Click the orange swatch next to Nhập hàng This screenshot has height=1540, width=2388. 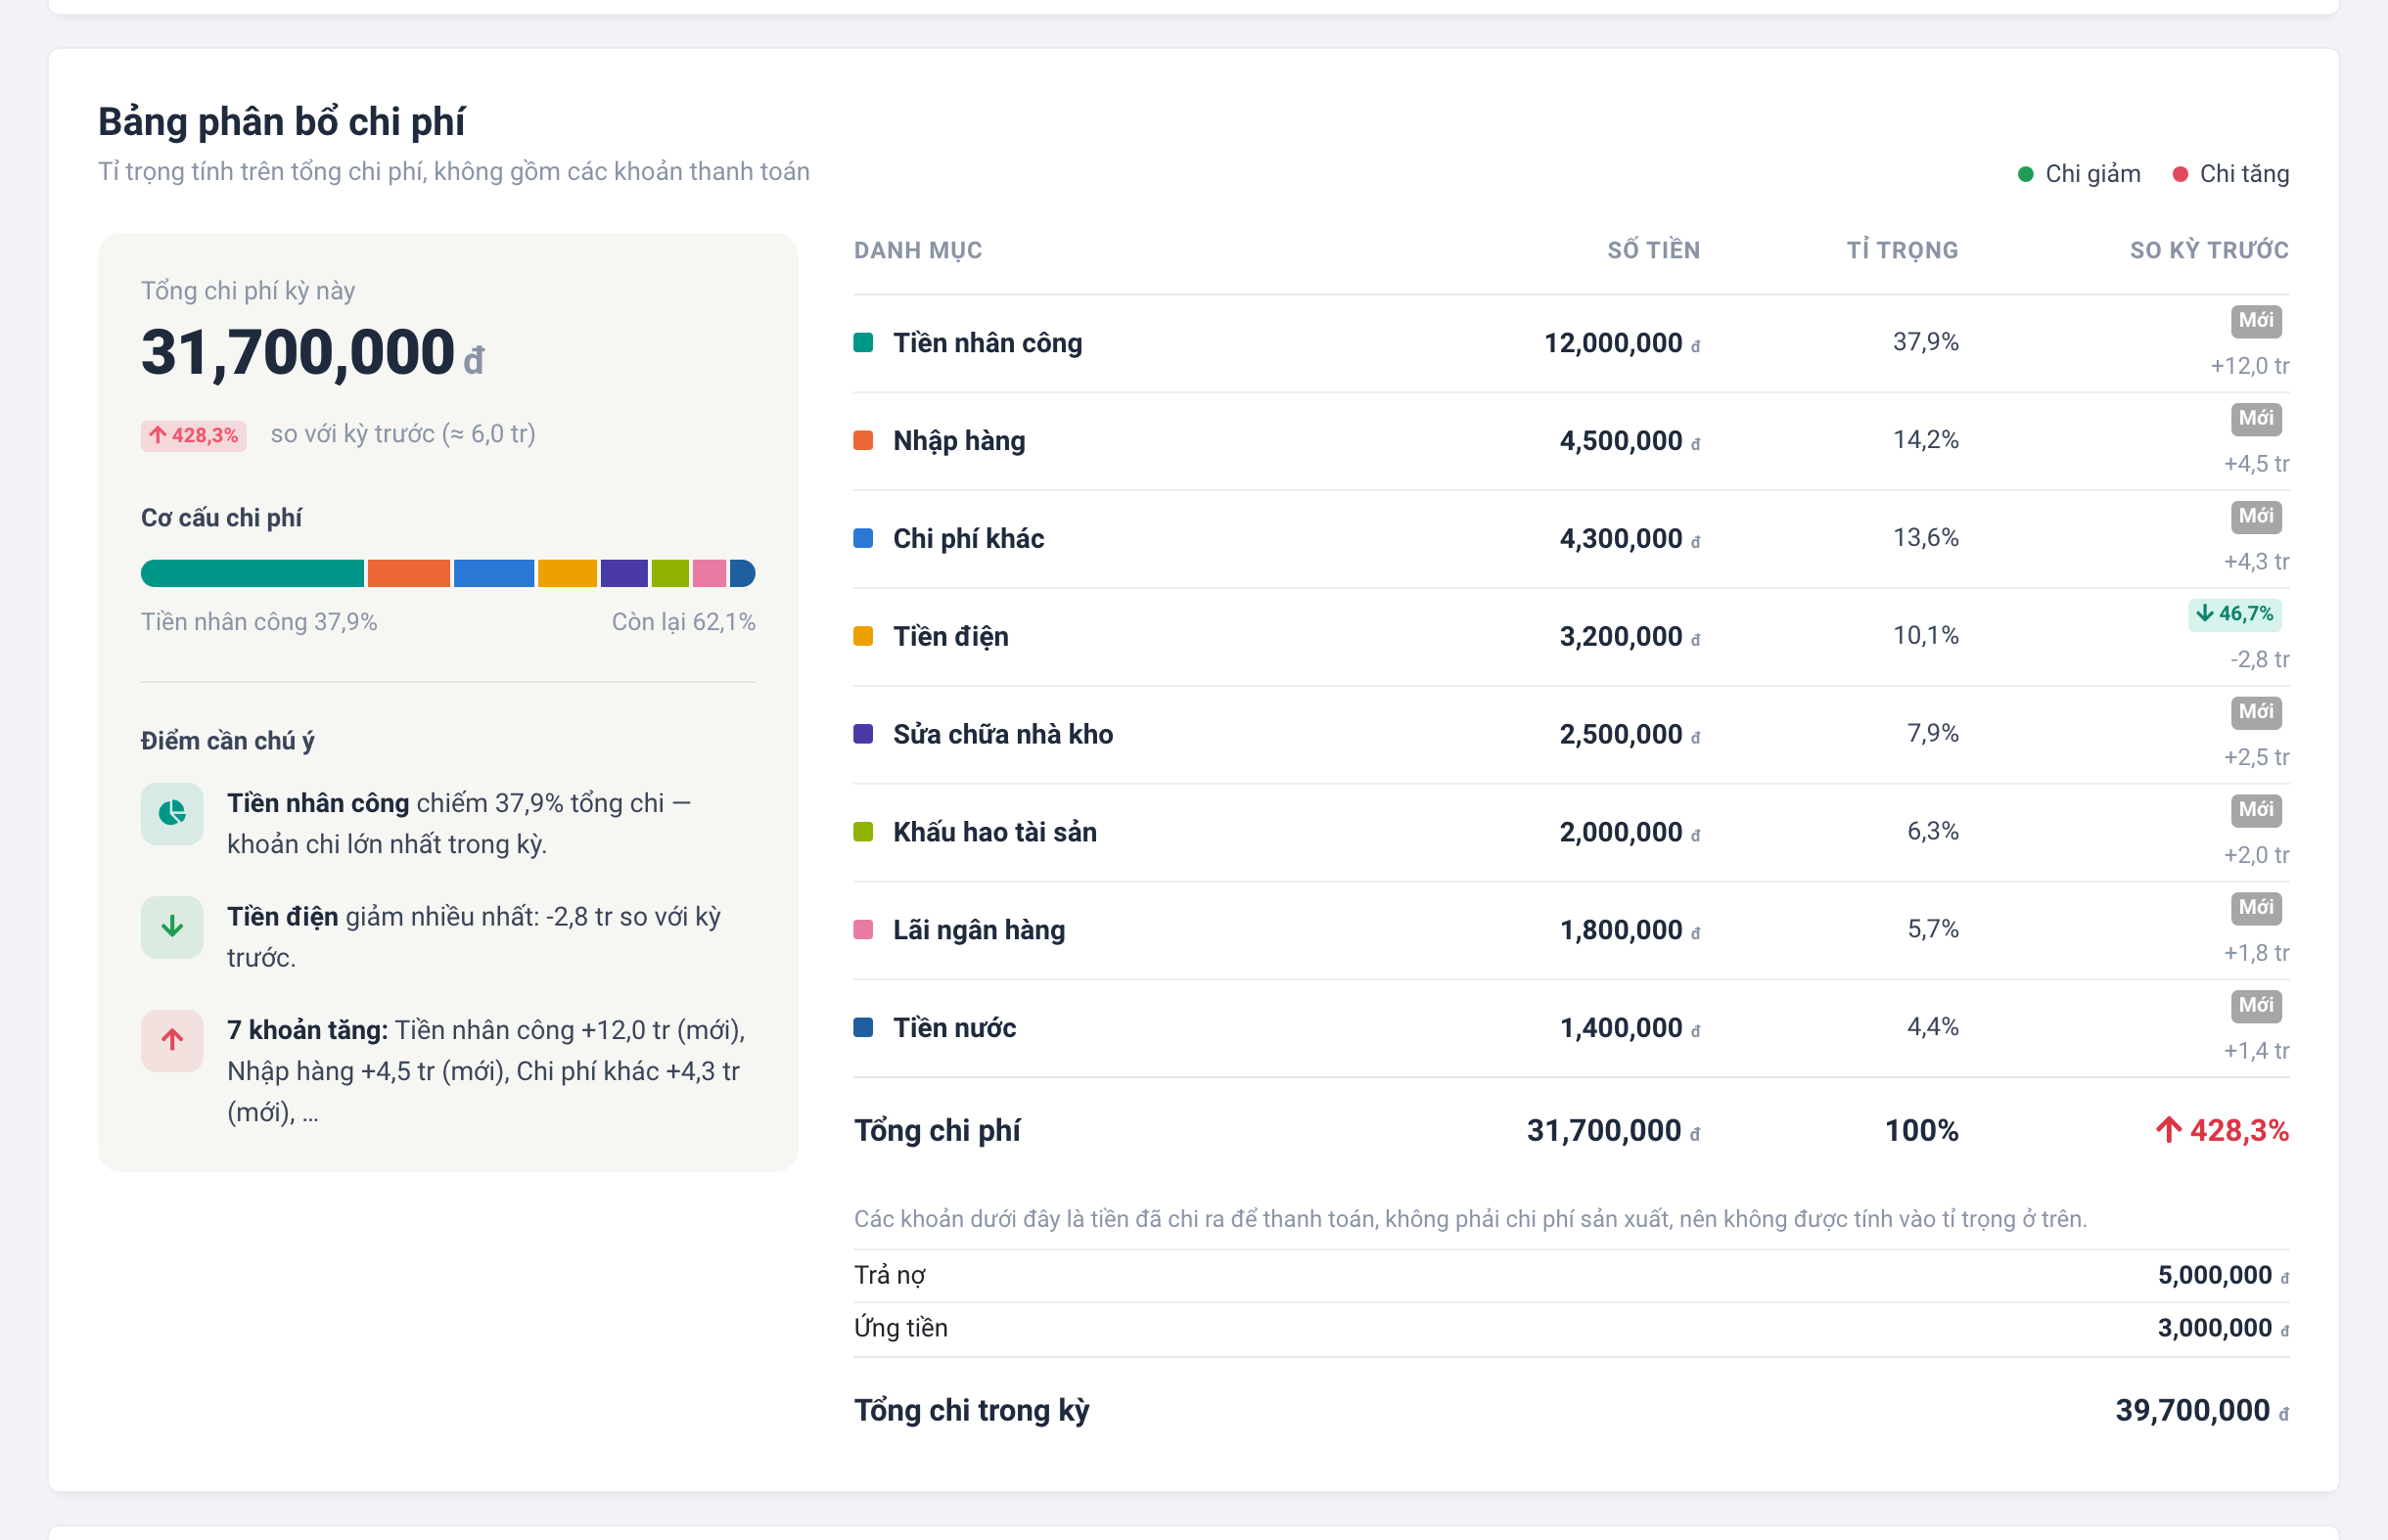863,441
